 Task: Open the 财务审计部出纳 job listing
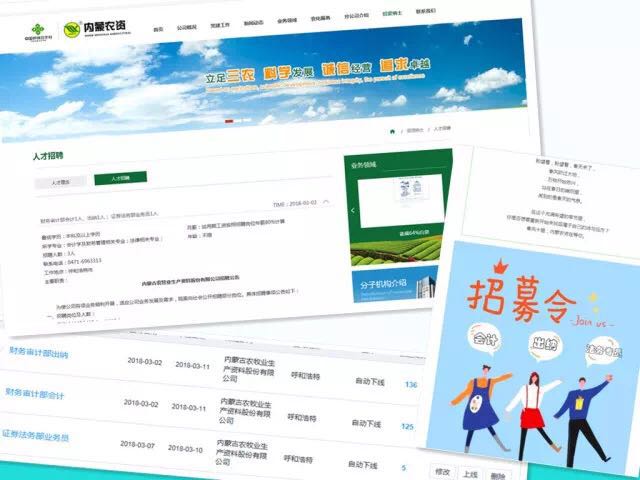click(x=38, y=352)
